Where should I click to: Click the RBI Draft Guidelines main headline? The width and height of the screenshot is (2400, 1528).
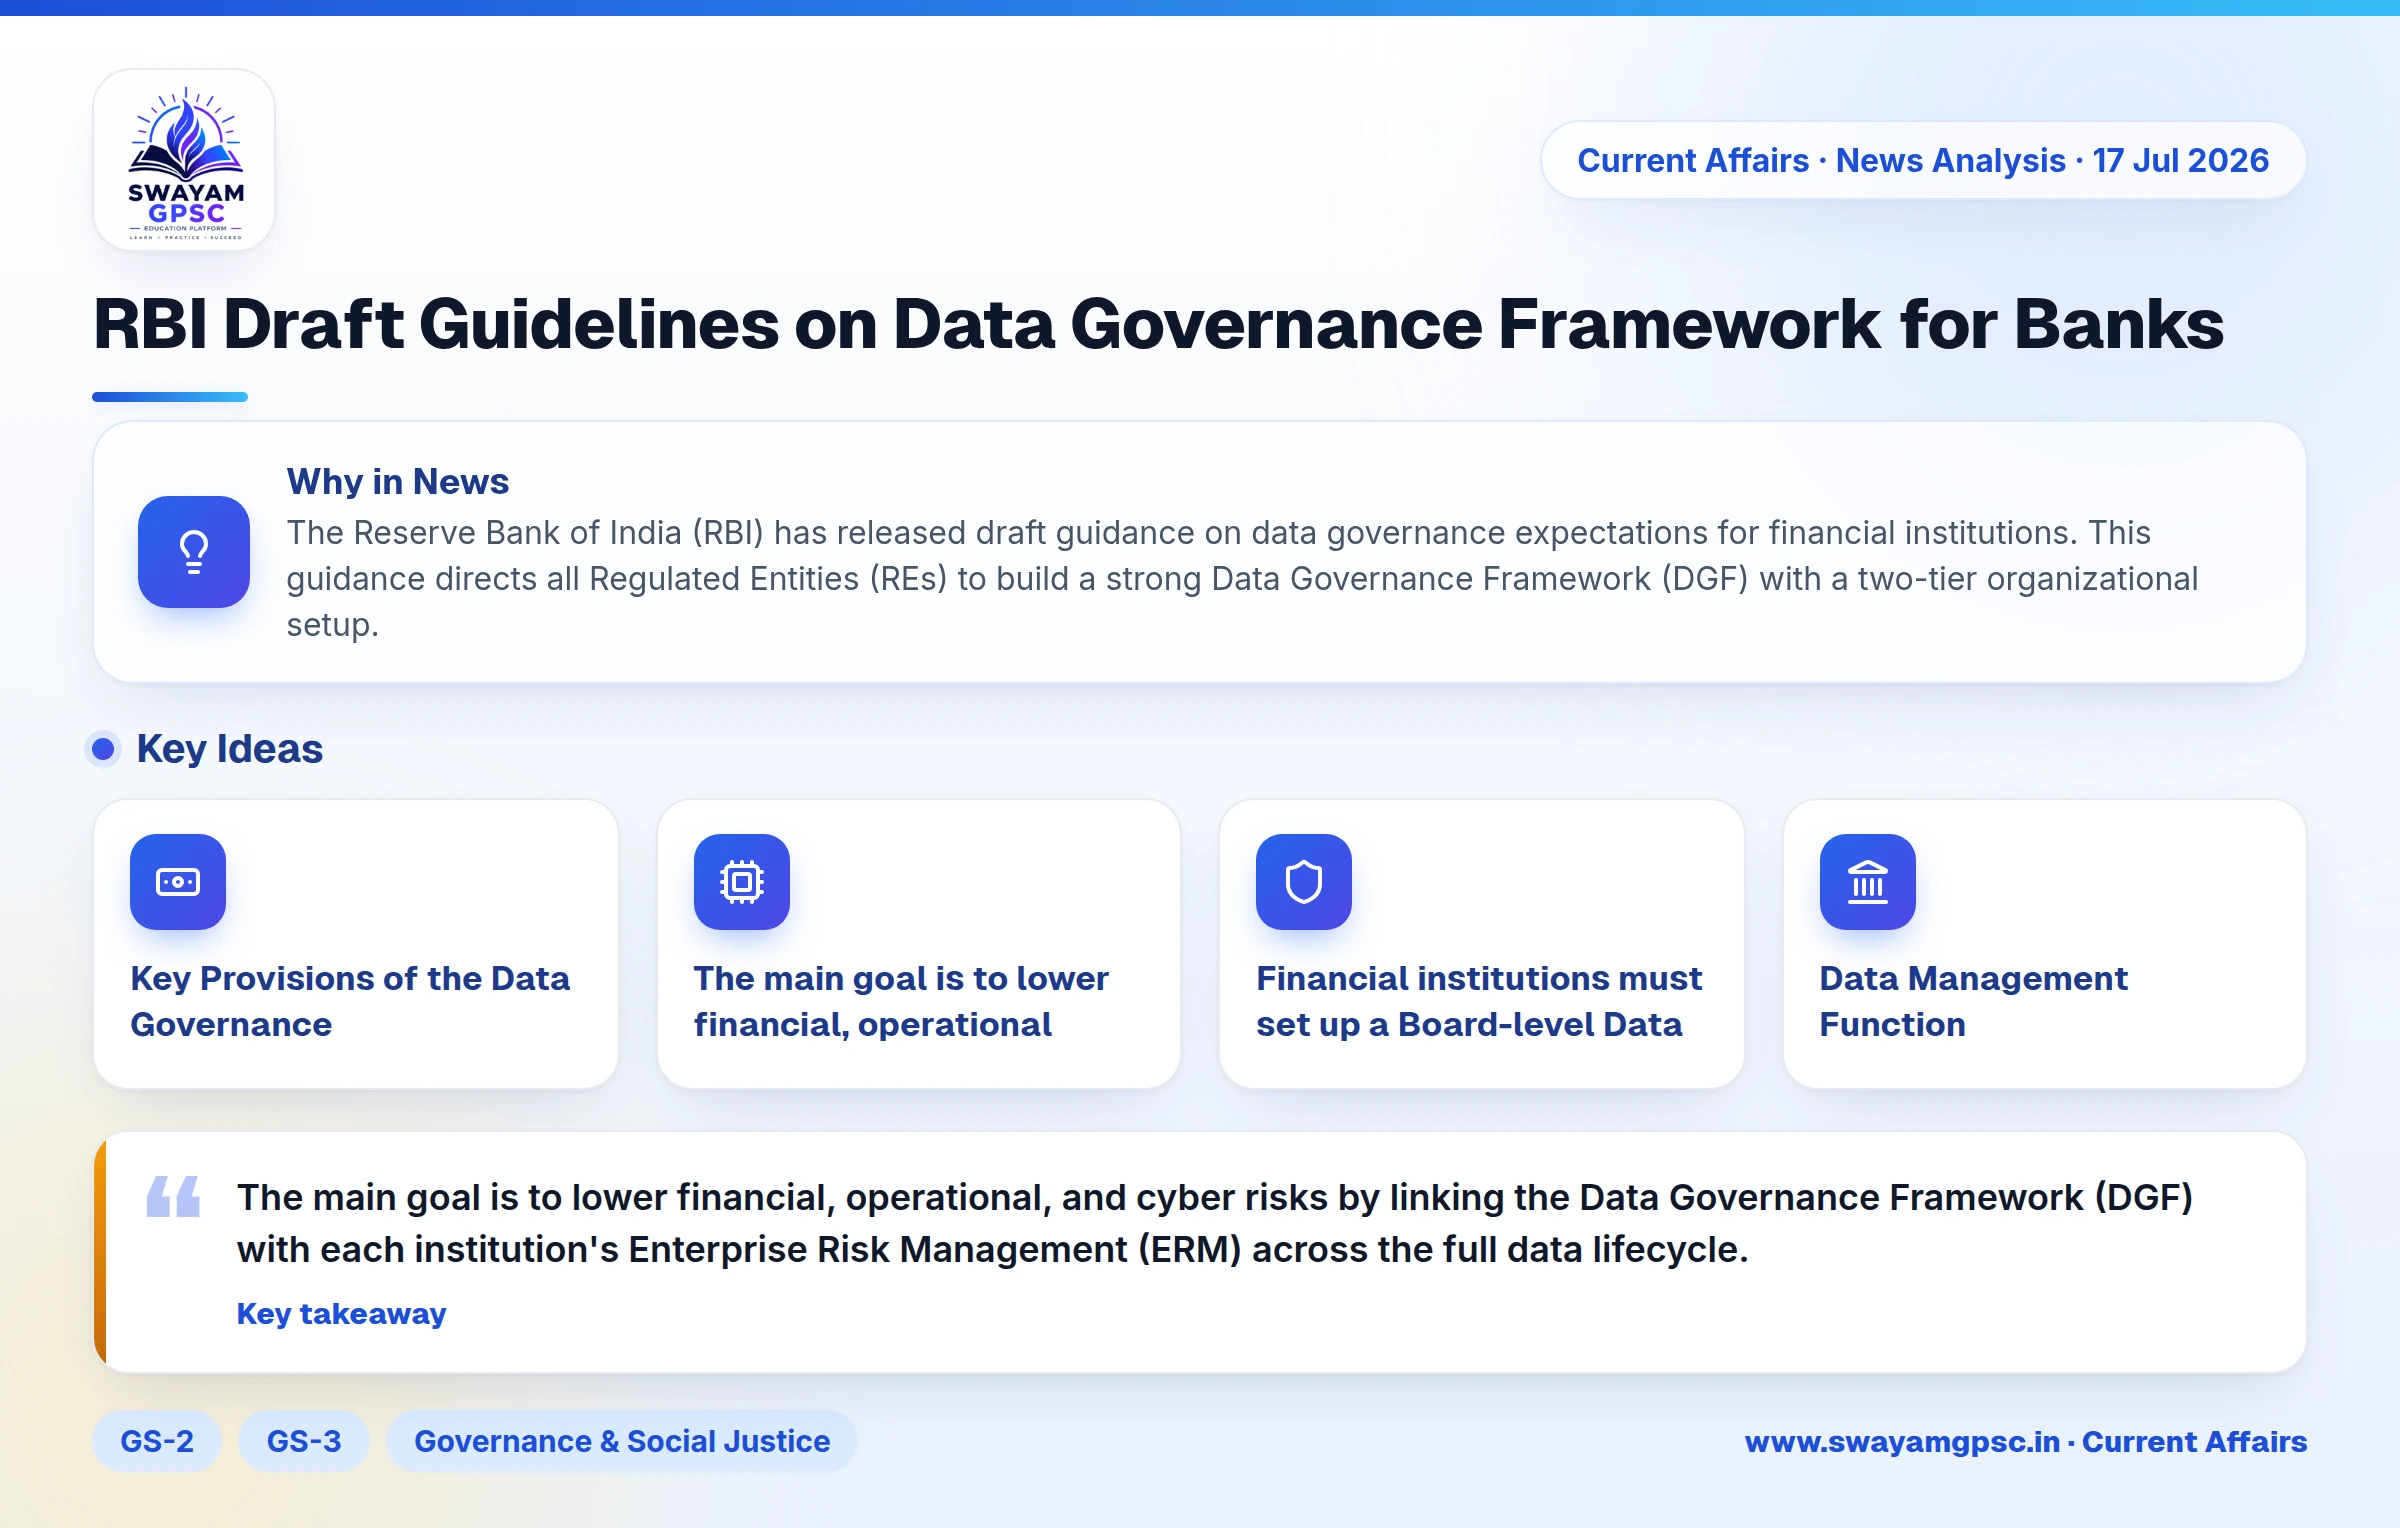[1158, 324]
